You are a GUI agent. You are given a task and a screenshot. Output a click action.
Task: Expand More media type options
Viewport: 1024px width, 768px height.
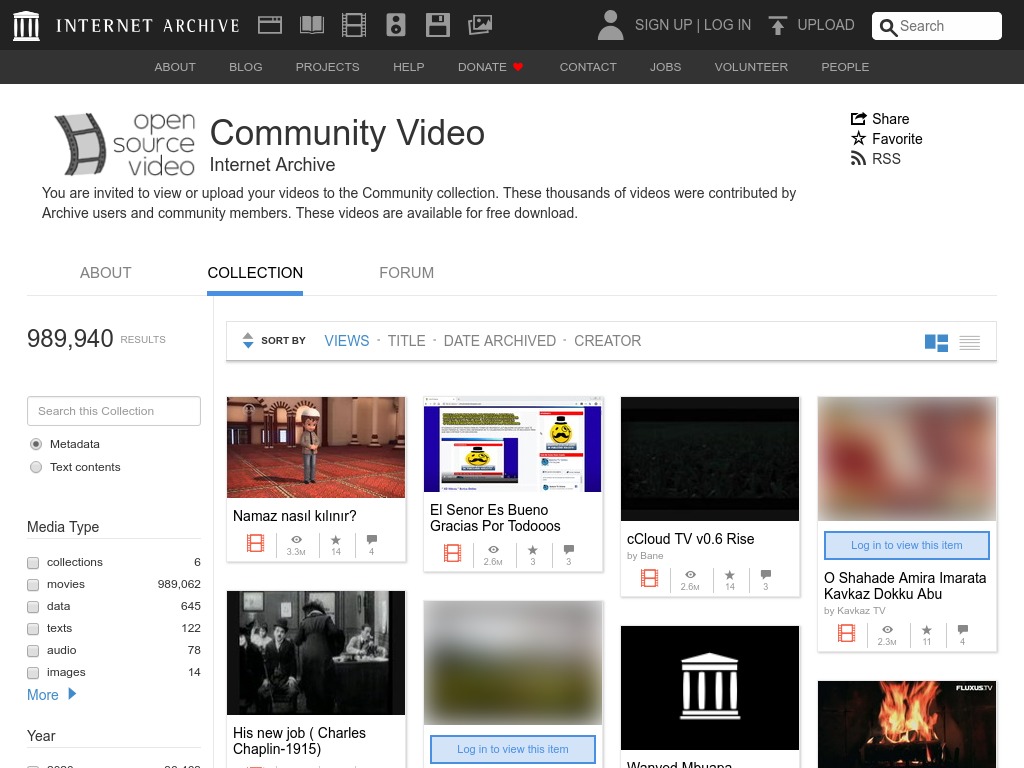click(52, 695)
